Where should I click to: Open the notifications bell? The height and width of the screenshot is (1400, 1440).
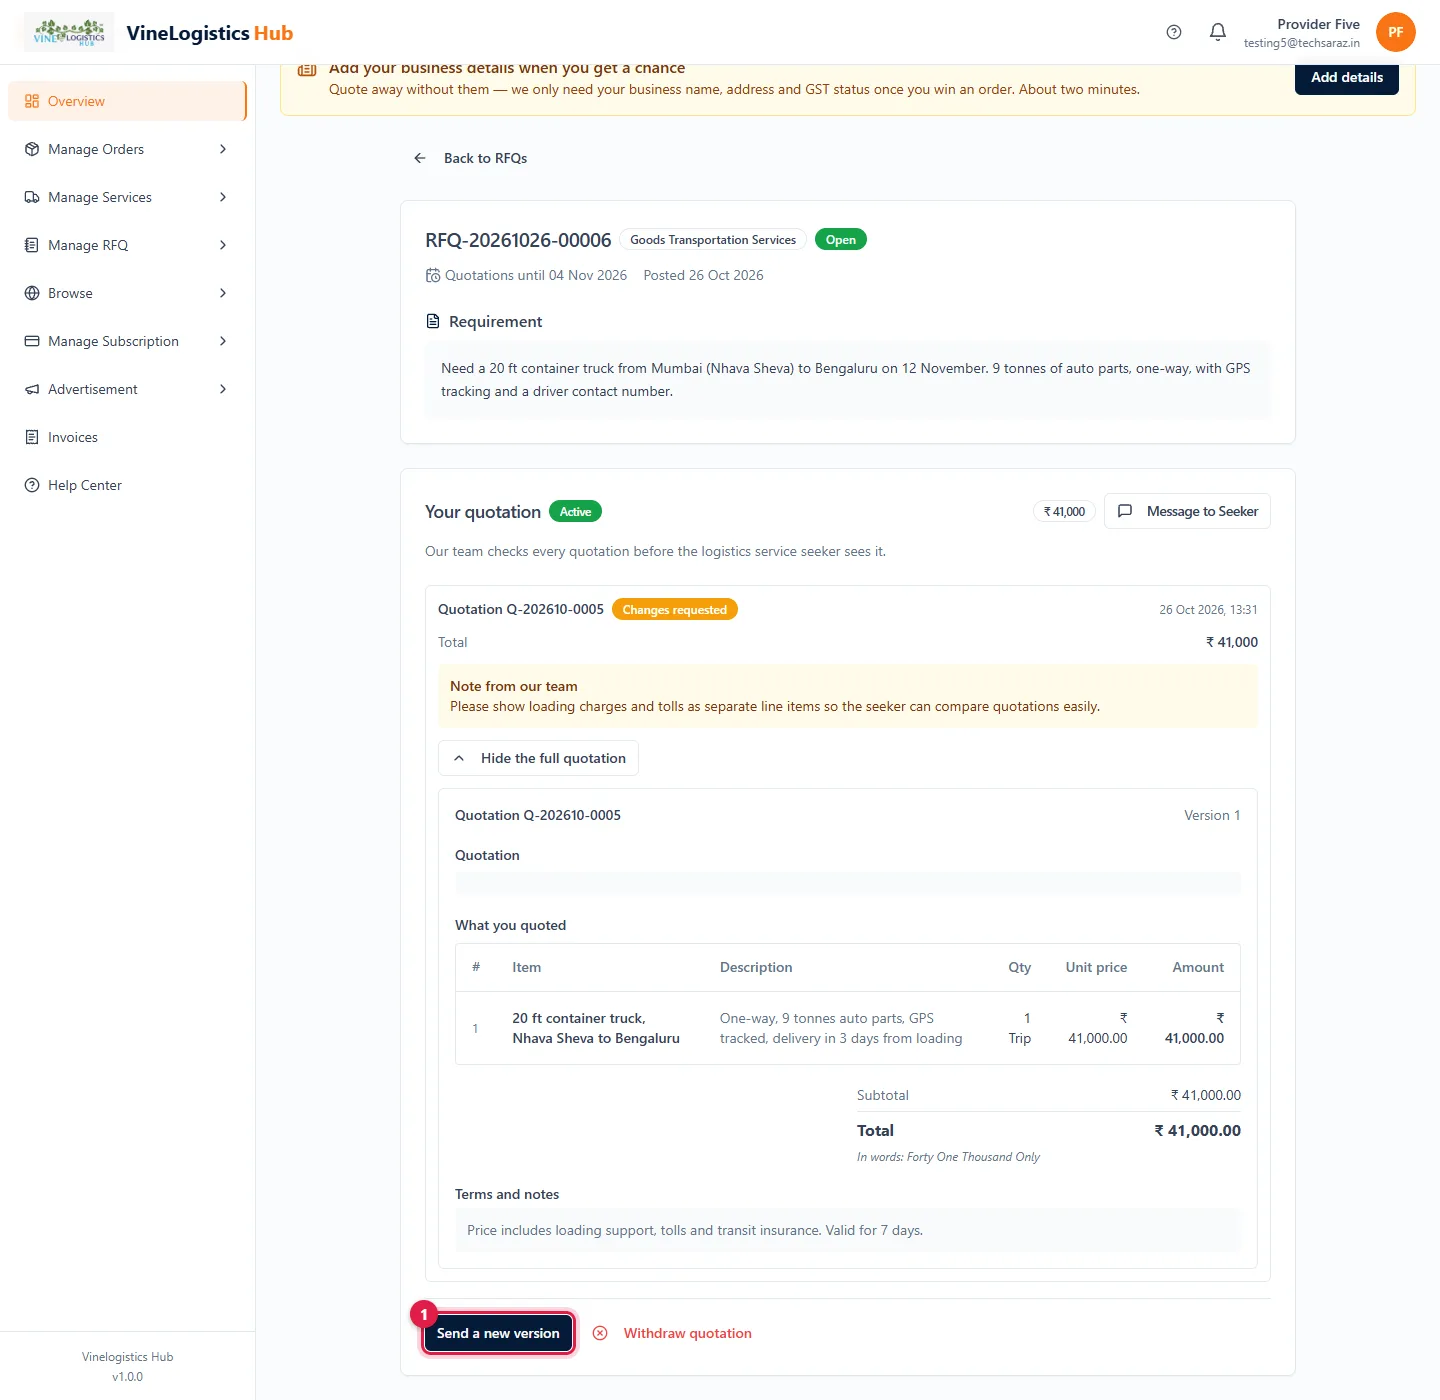pos(1218,32)
